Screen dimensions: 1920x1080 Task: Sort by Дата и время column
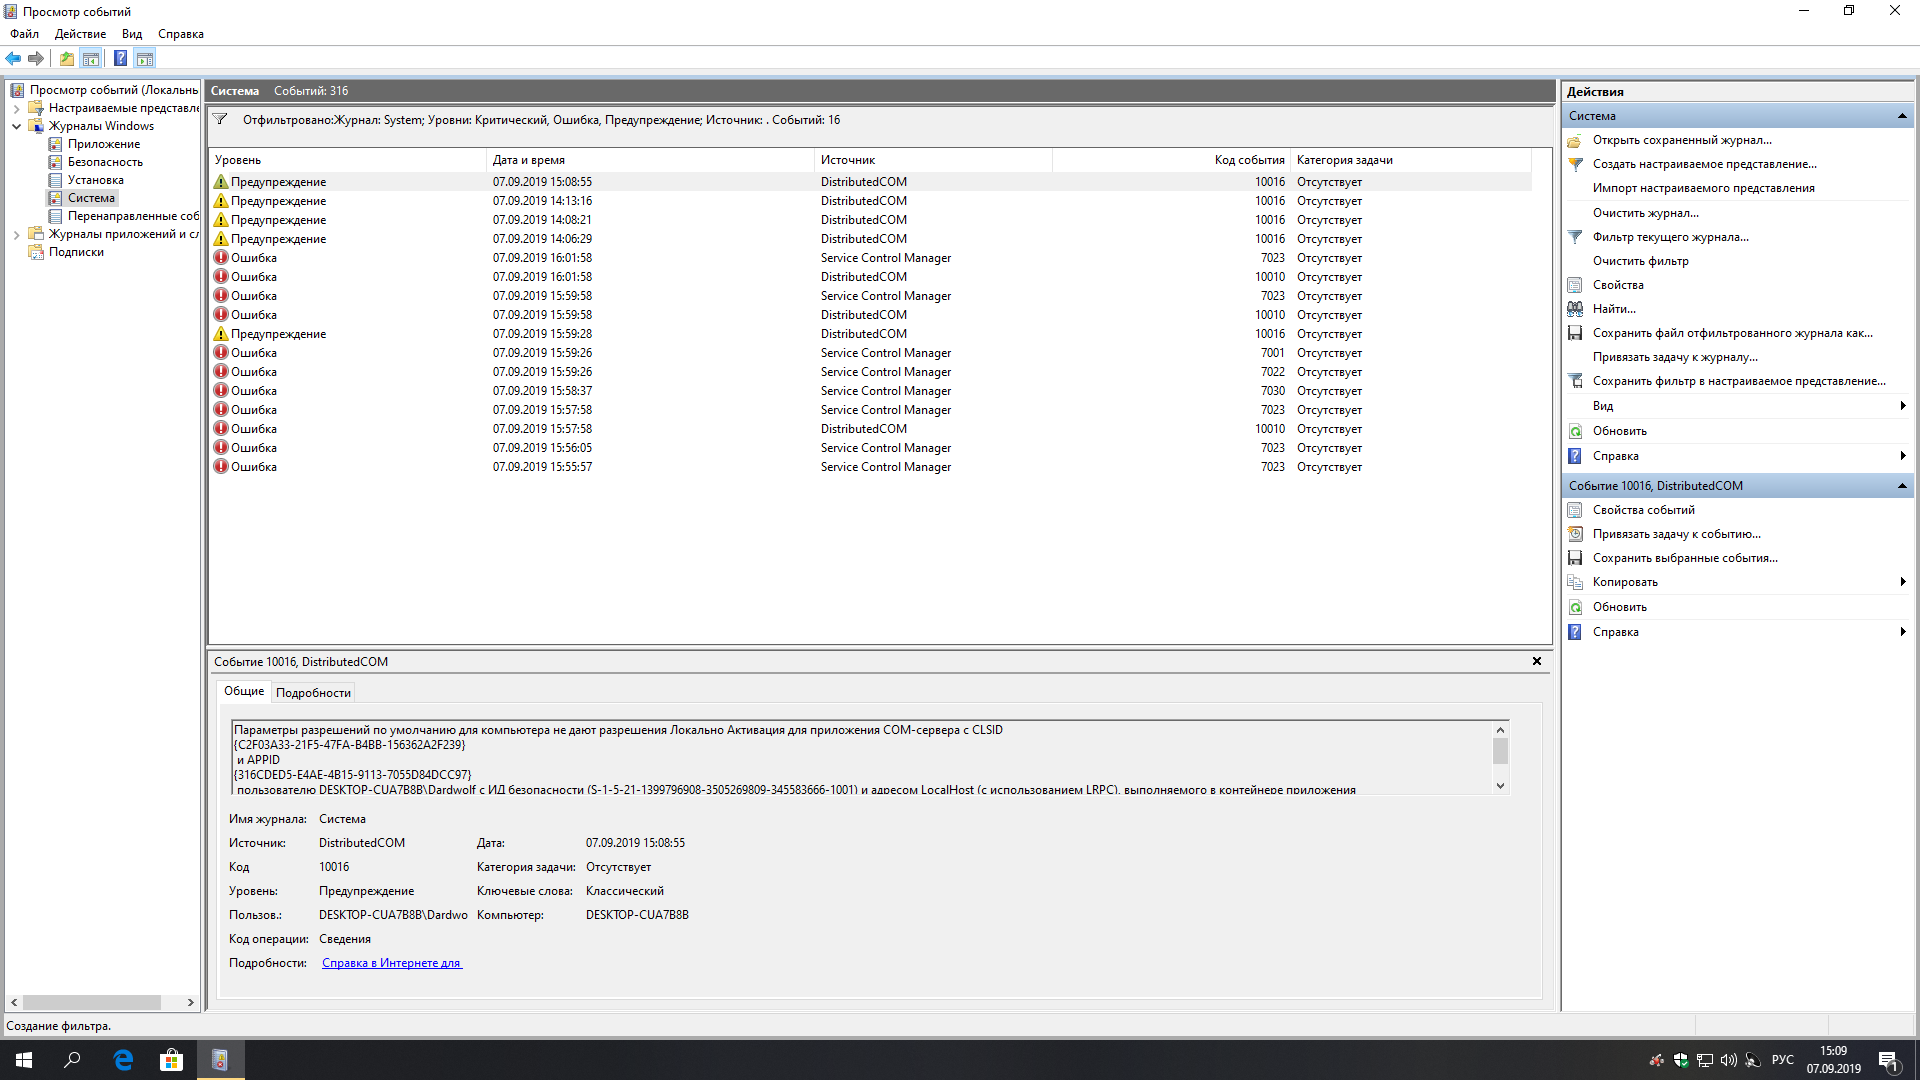pyautogui.click(x=650, y=160)
